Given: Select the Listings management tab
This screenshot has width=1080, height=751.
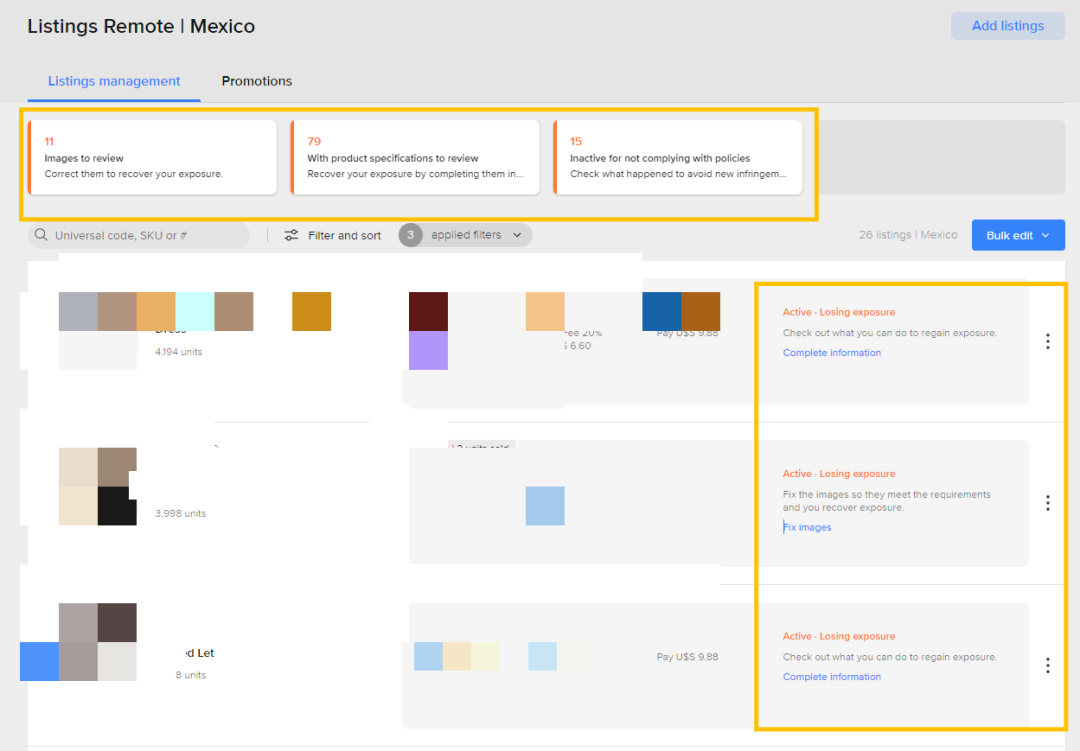Looking at the screenshot, I should tap(114, 81).
